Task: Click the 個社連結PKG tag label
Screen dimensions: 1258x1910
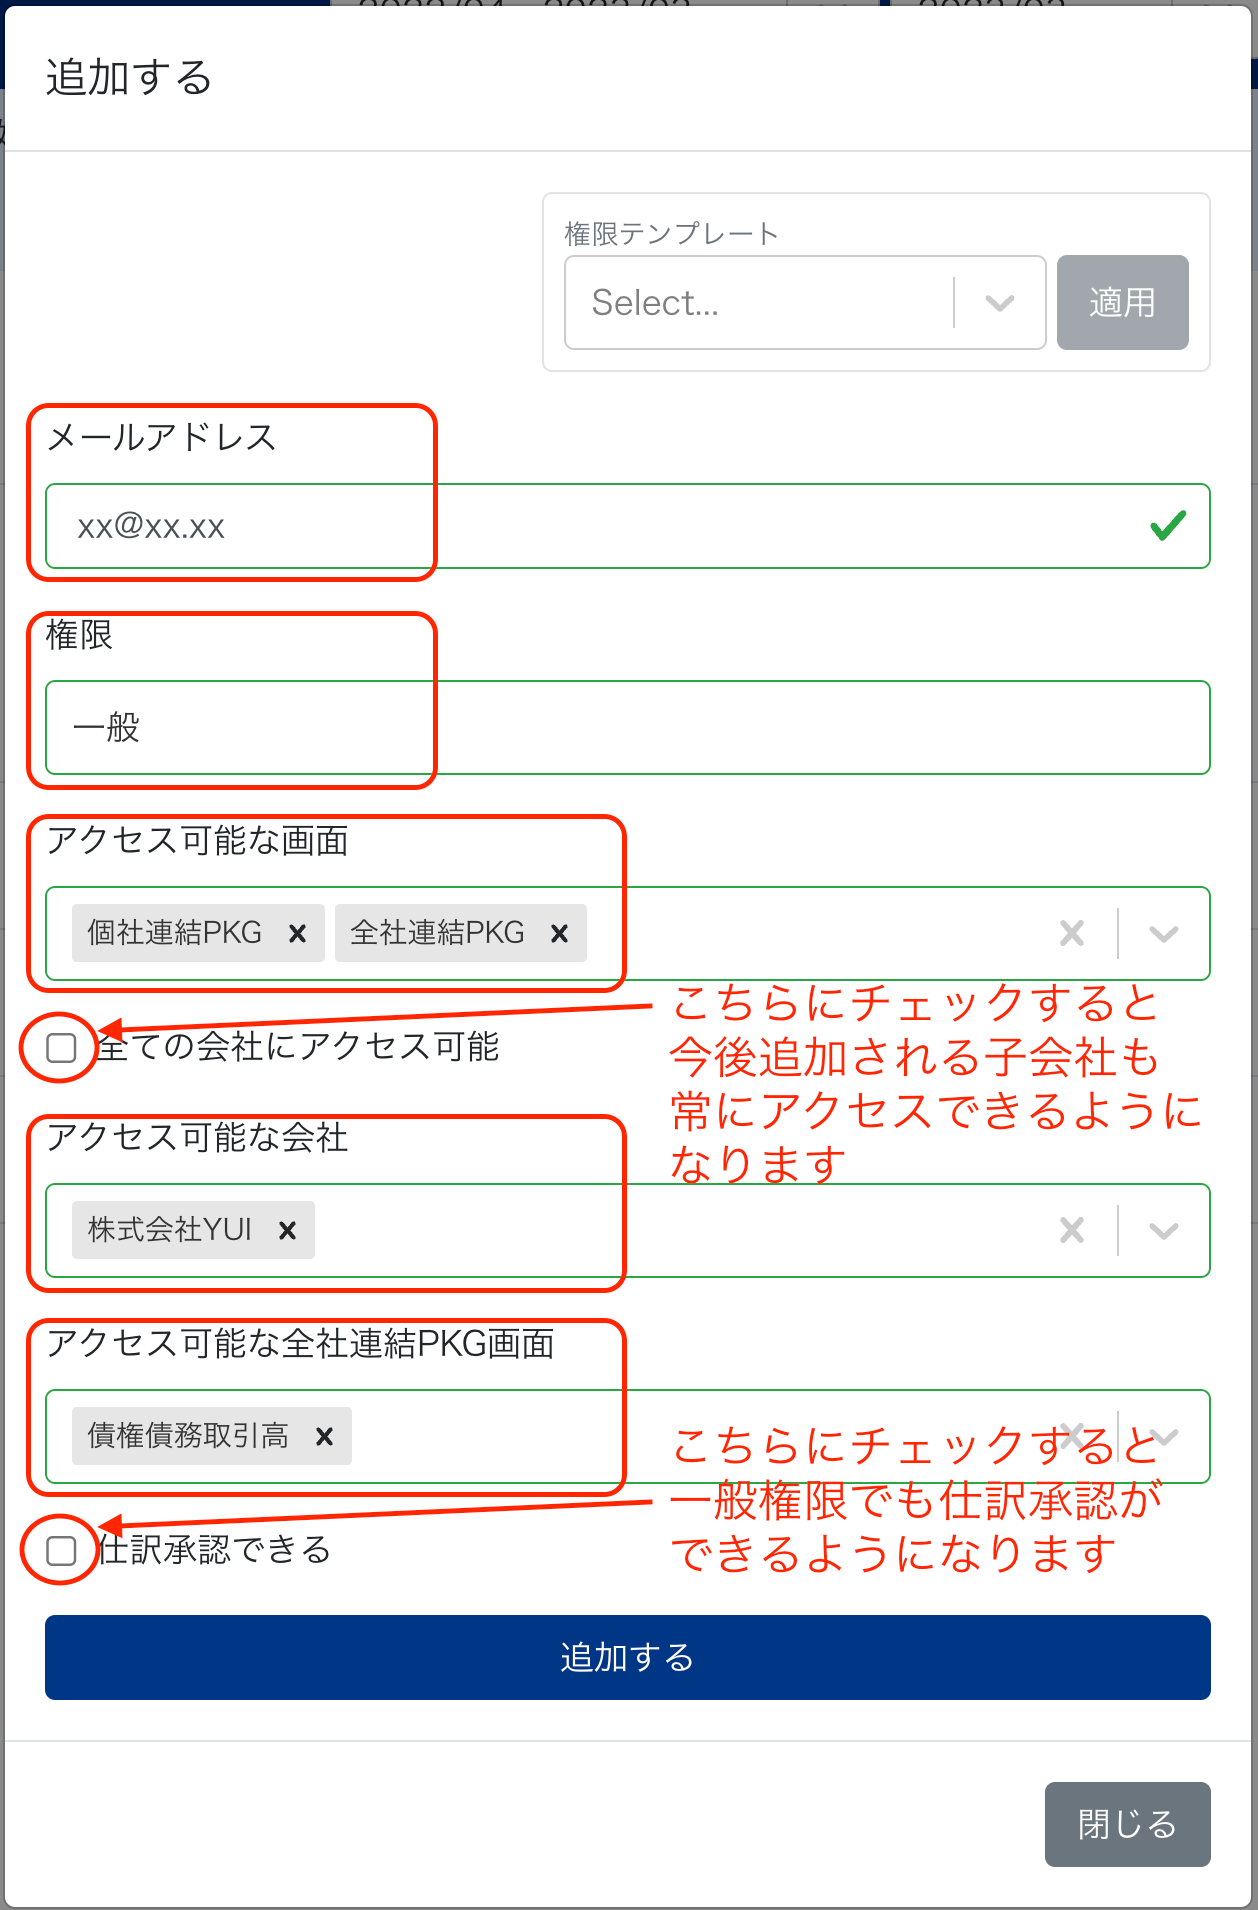Action: pyautogui.click(x=175, y=934)
